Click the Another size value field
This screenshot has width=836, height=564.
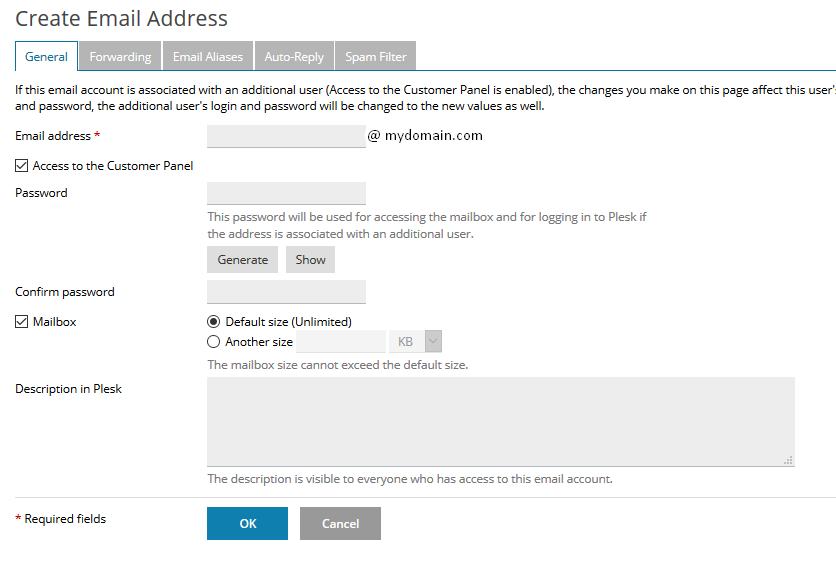341,342
